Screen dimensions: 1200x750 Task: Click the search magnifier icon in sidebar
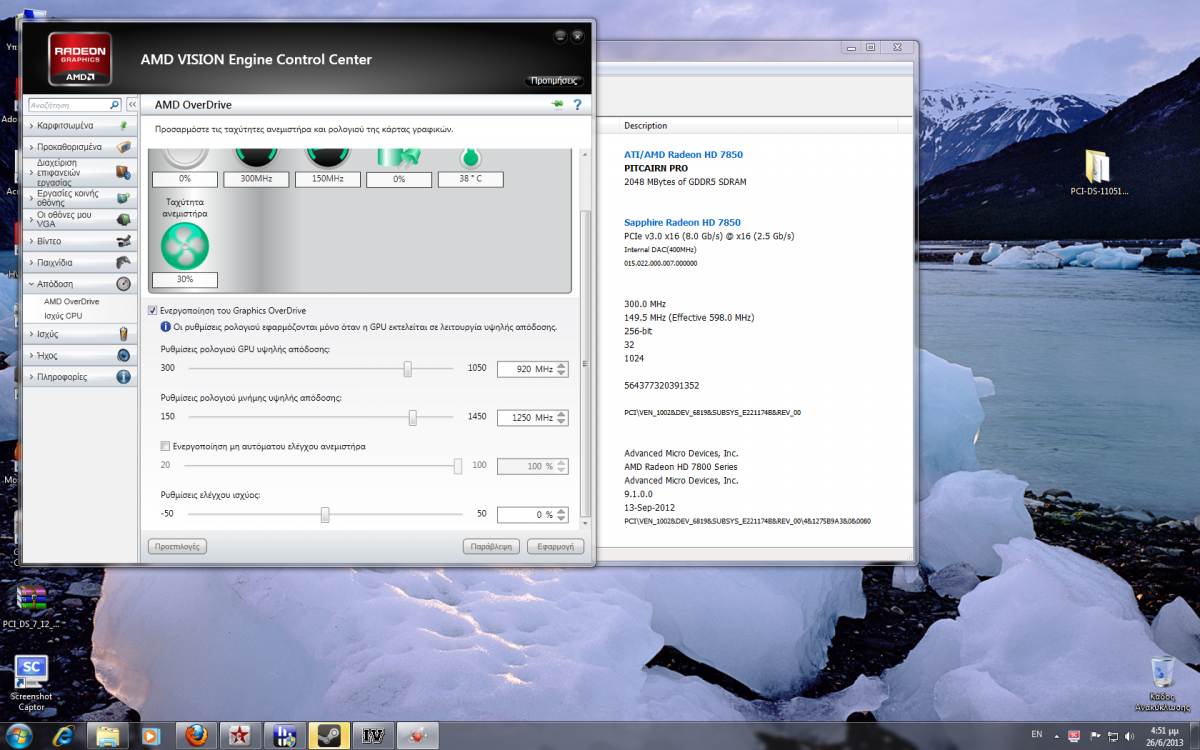coord(113,104)
